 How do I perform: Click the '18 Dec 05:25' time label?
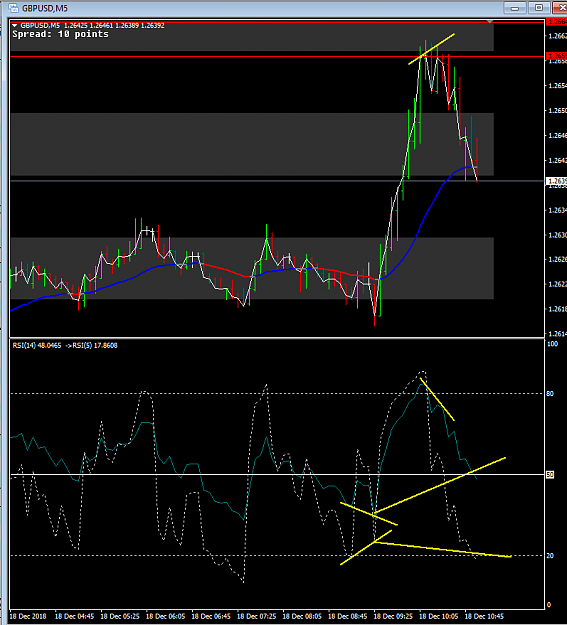click(x=120, y=616)
